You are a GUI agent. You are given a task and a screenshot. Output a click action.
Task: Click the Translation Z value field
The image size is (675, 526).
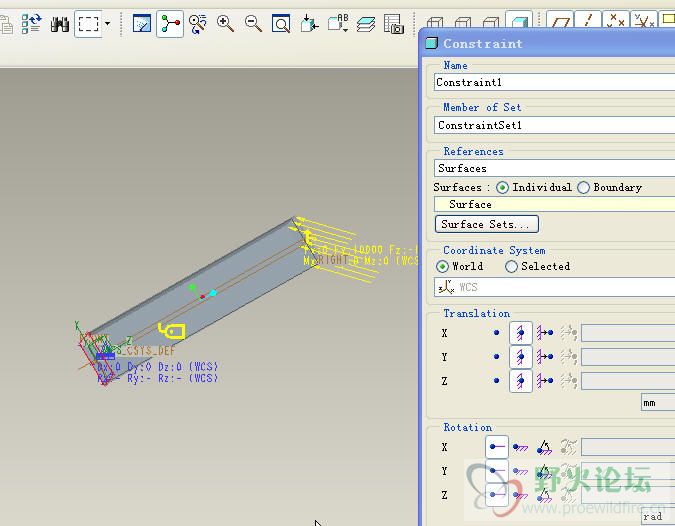(628, 381)
